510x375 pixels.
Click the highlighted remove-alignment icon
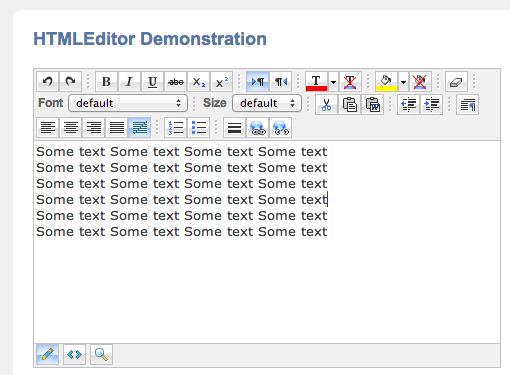coord(140,127)
